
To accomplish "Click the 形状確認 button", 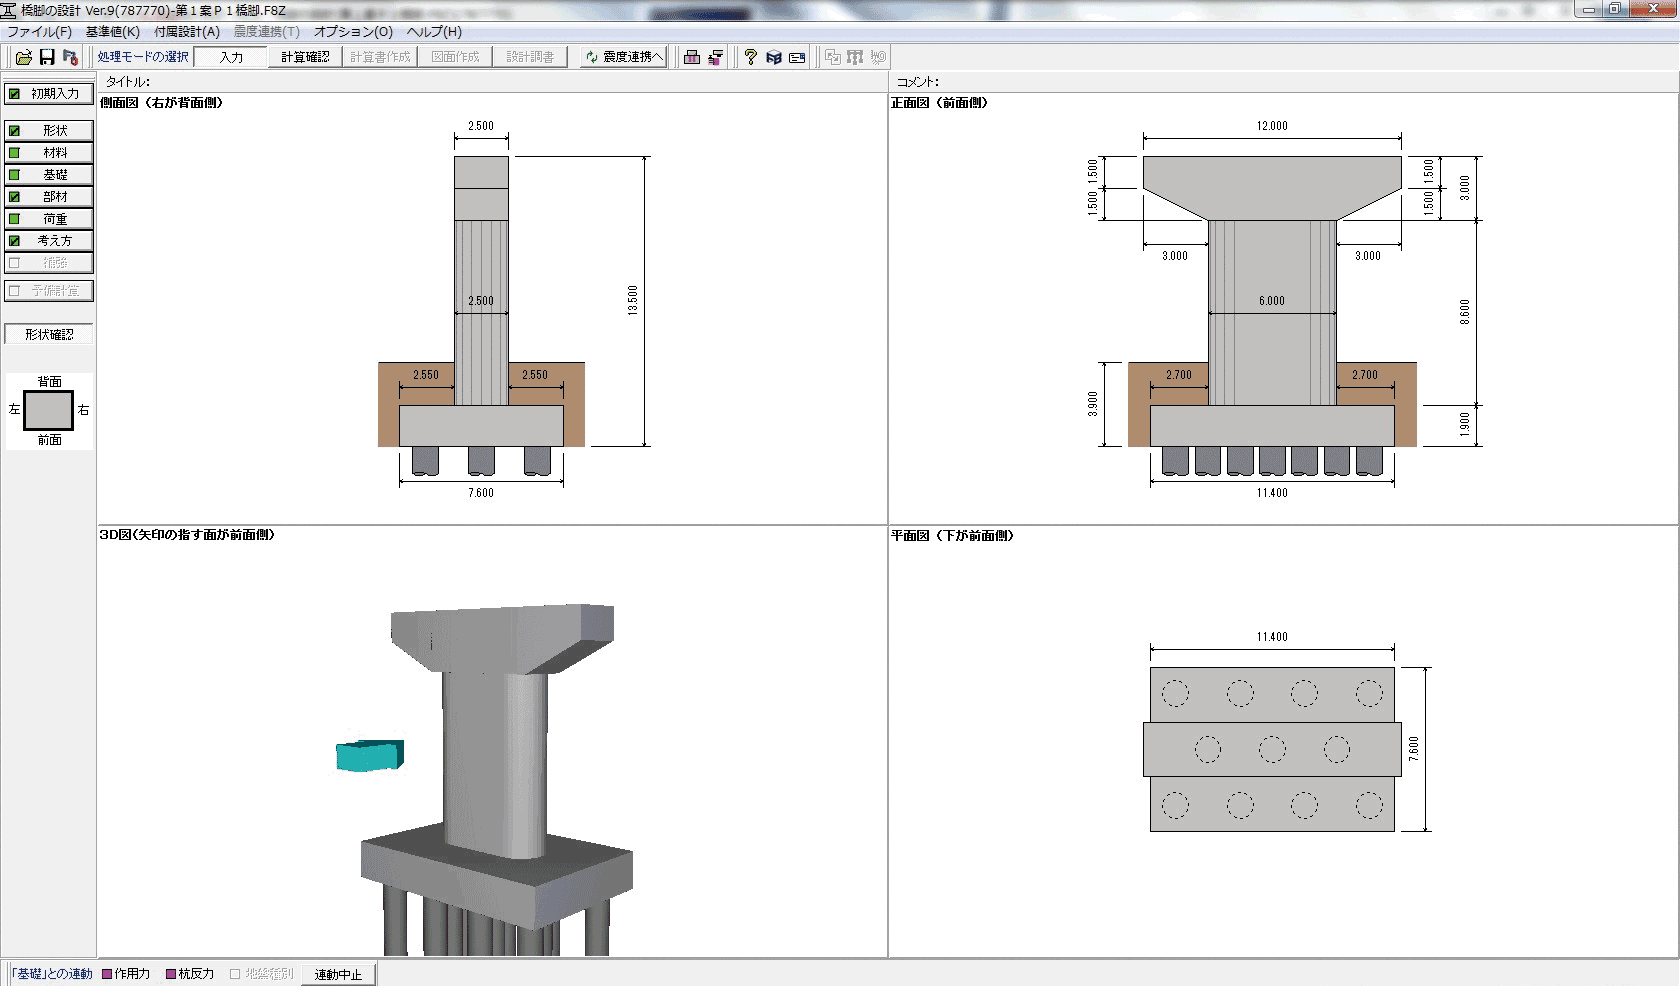I will [49, 335].
